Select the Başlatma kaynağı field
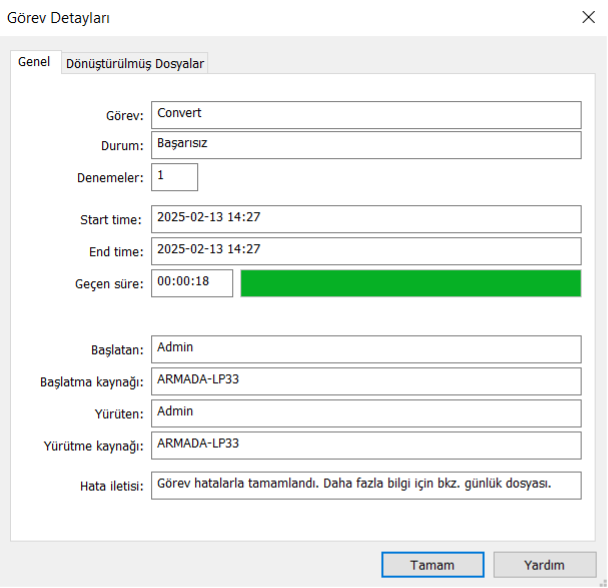The height and width of the screenshot is (588, 608). coord(366,381)
